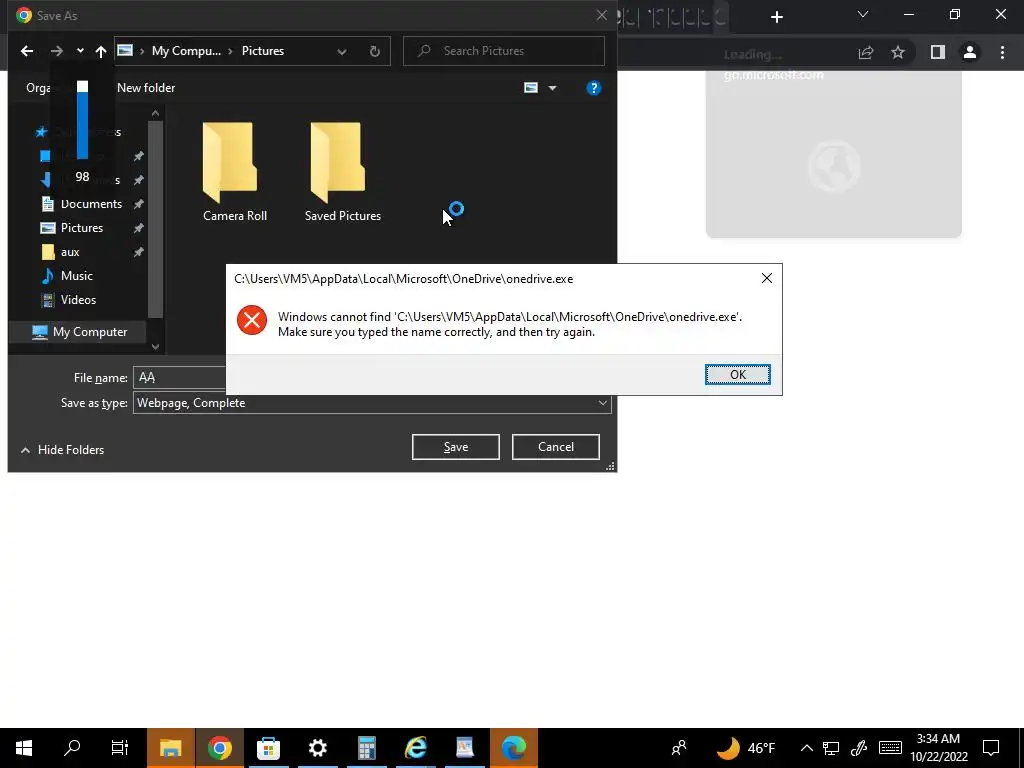1024x768 pixels.
Task: Bookmark this page star icon
Action: coord(898,52)
